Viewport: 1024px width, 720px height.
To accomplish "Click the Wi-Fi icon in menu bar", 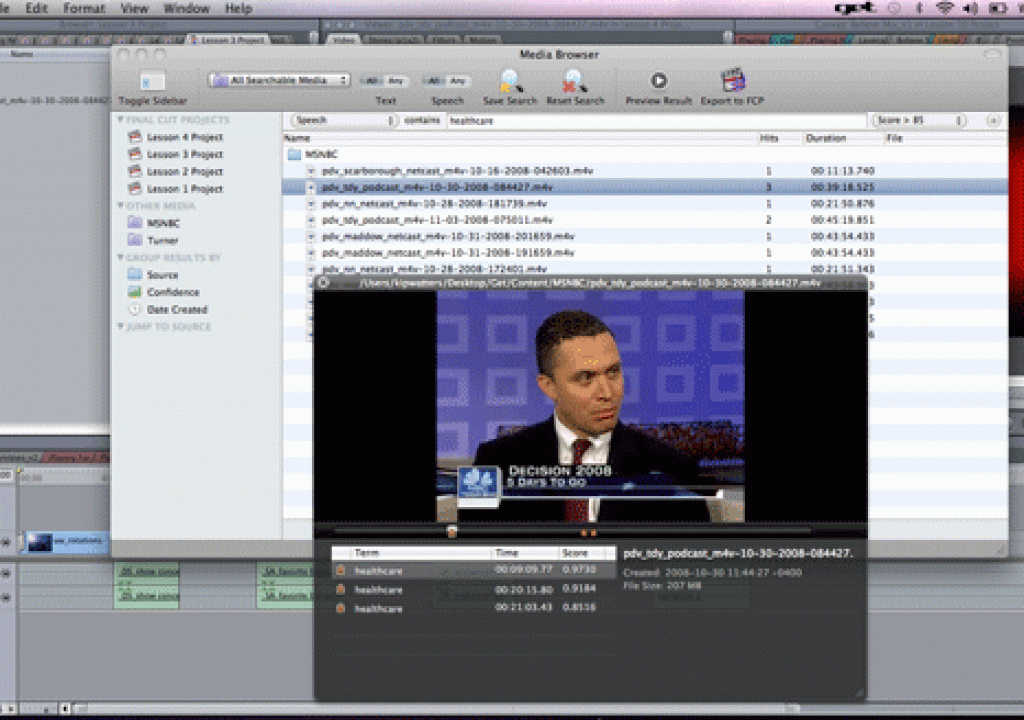I will coord(944,8).
